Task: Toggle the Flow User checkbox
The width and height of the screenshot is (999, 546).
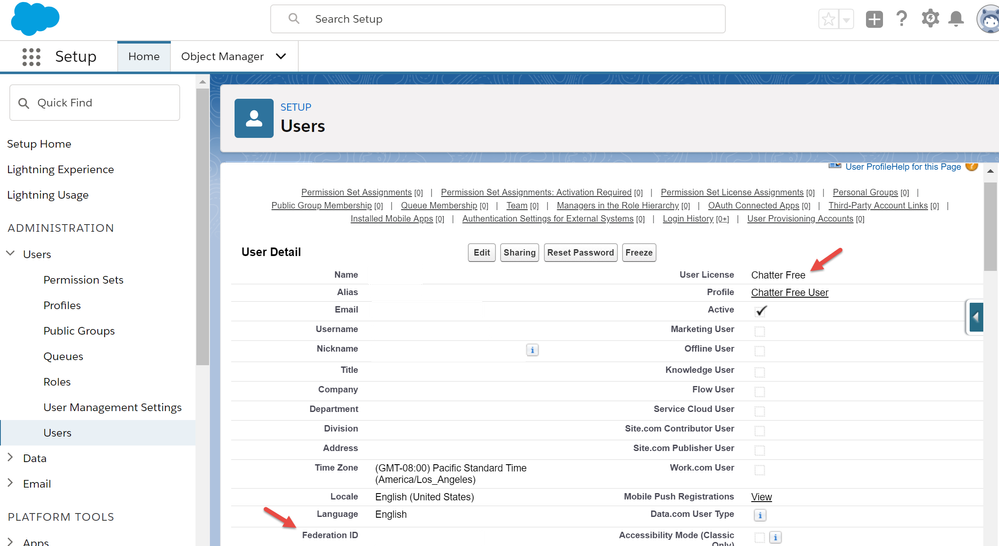Action: (x=759, y=392)
